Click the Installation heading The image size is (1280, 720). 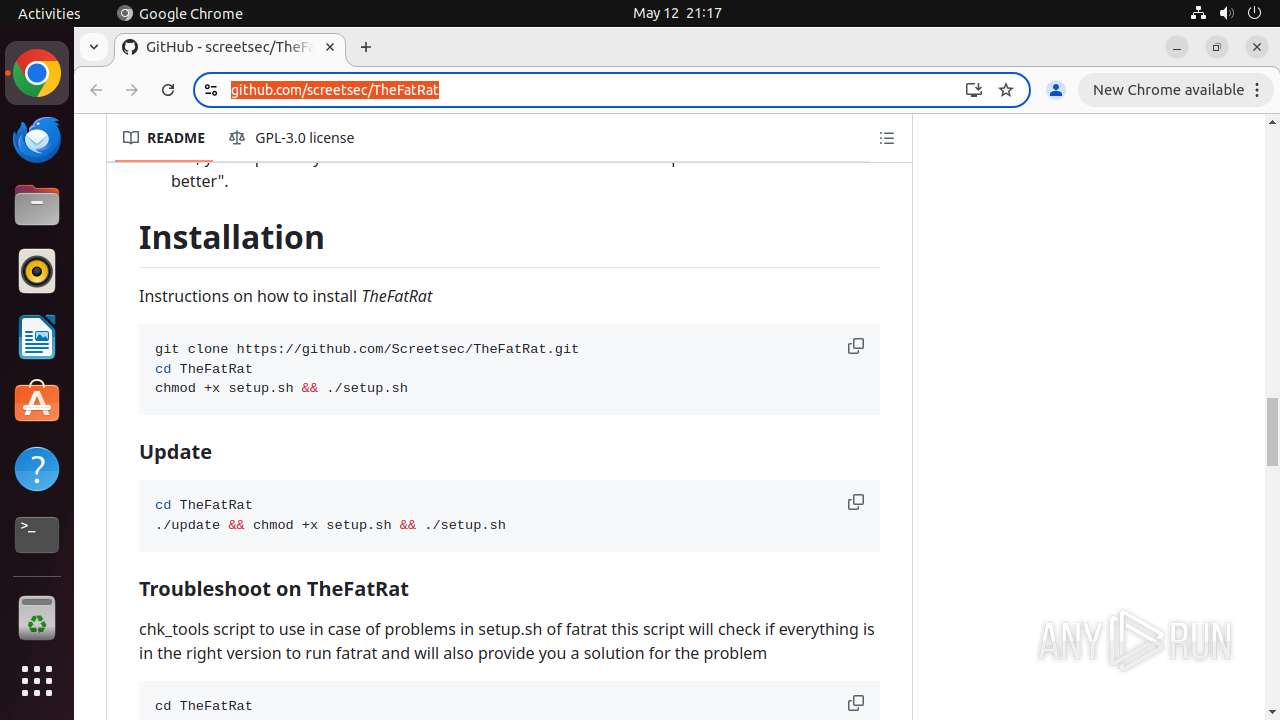[231, 237]
